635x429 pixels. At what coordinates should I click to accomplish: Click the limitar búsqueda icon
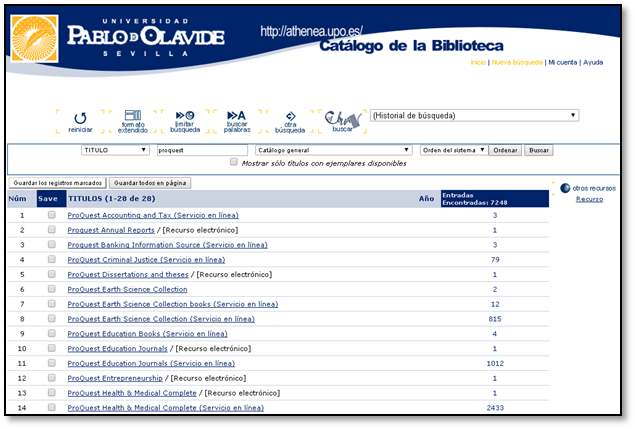(x=185, y=116)
